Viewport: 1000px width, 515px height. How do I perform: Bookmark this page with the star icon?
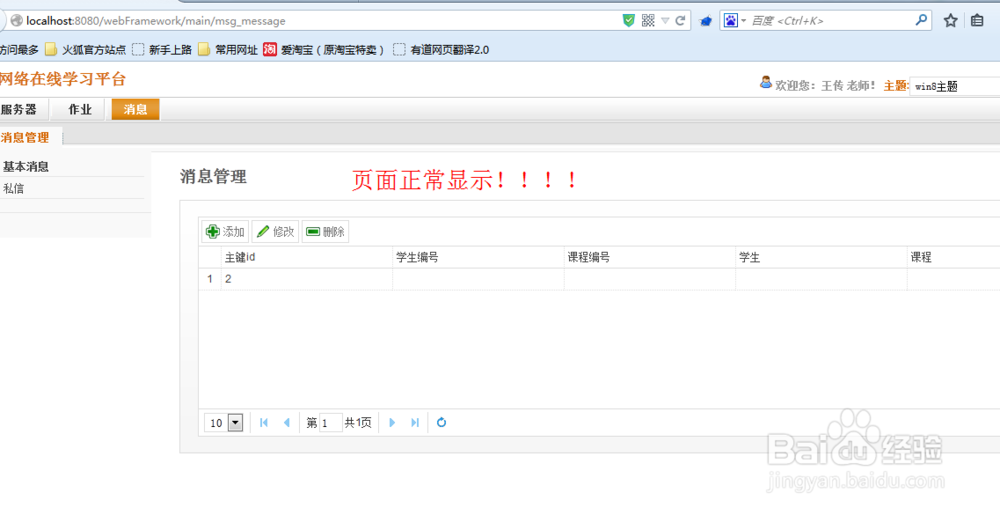click(x=950, y=21)
